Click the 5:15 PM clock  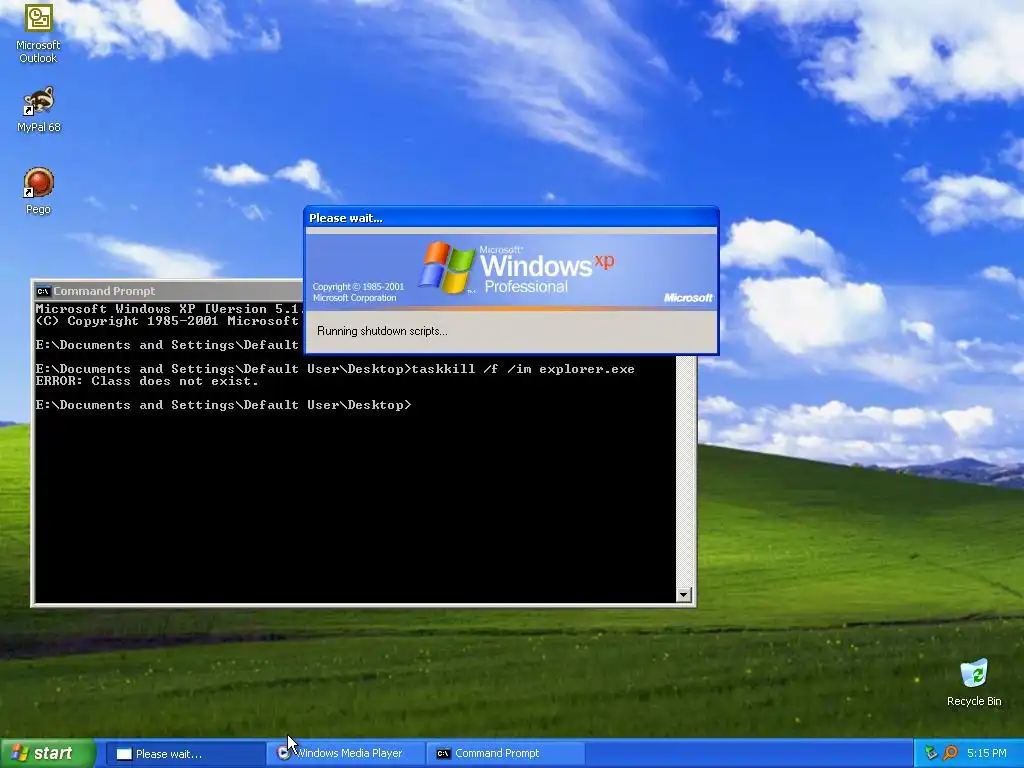coord(987,753)
